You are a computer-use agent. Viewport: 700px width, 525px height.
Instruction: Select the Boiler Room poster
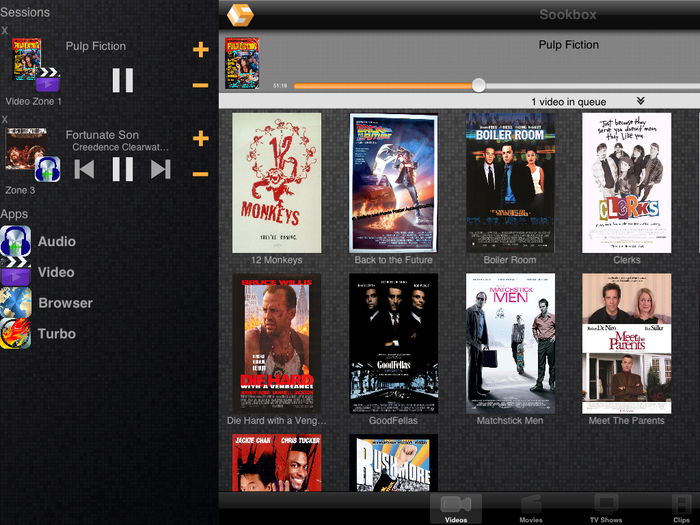coord(510,183)
